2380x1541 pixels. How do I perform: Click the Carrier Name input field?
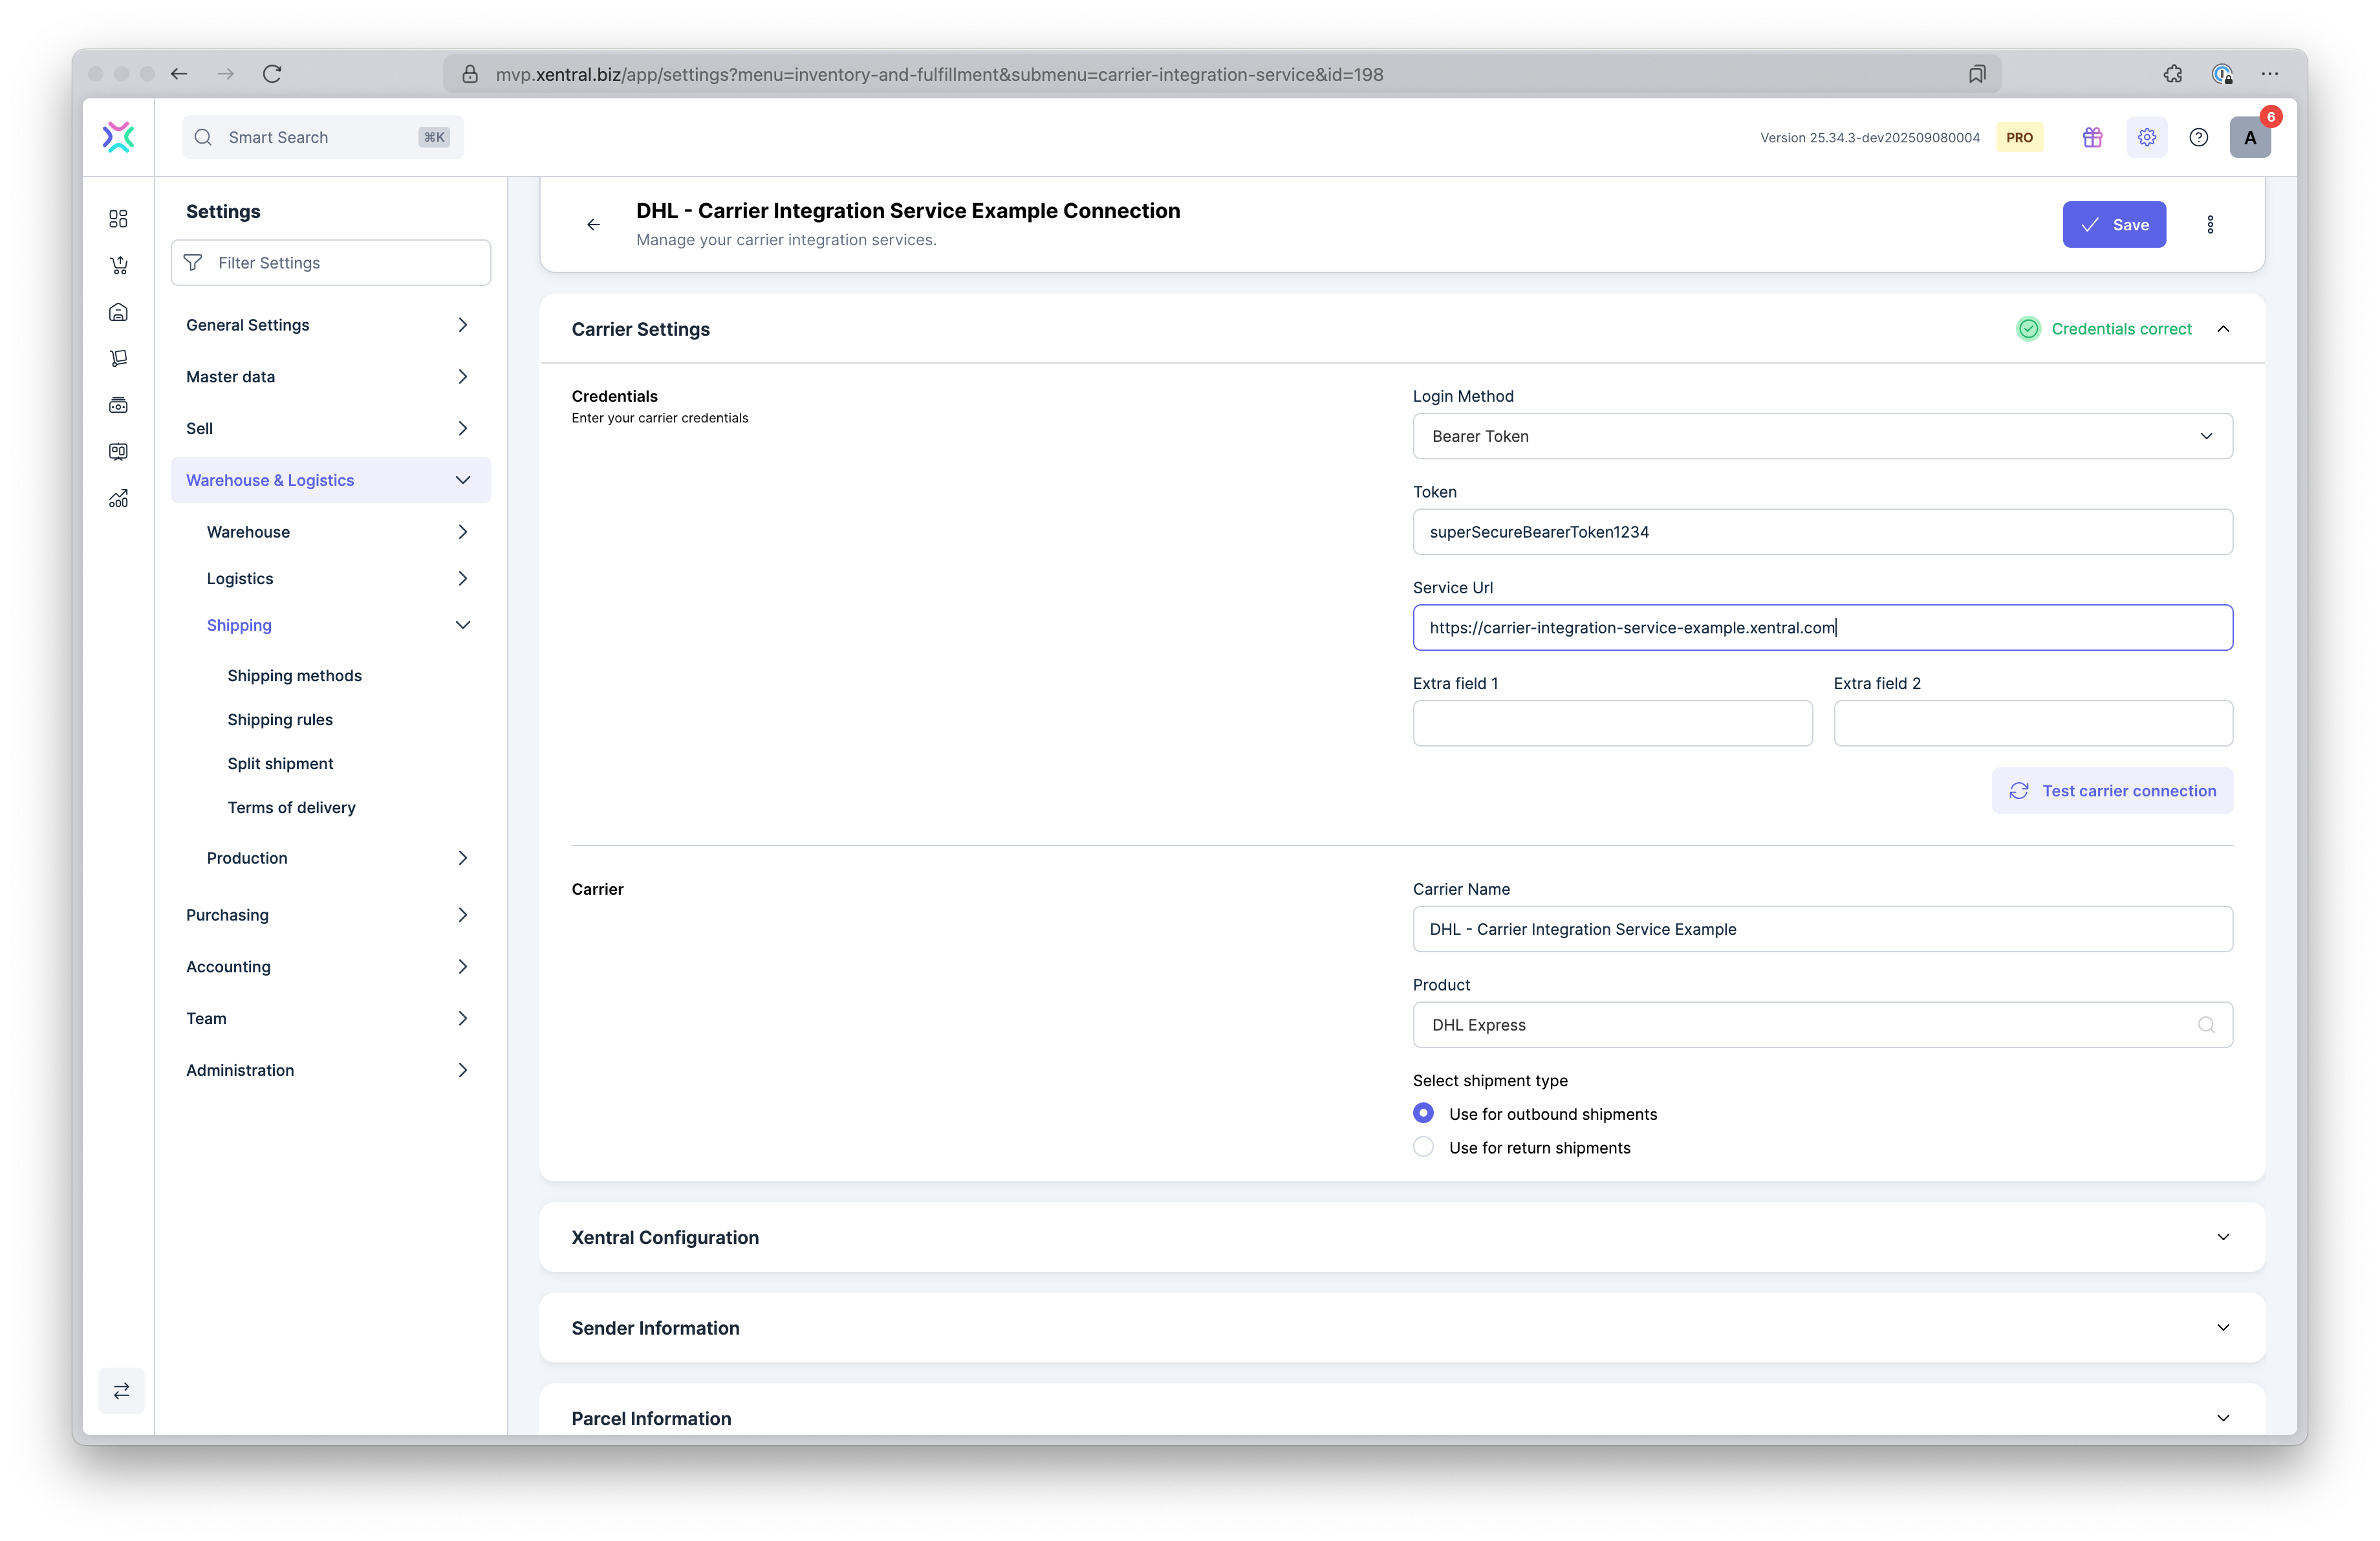pos(1822,929)
